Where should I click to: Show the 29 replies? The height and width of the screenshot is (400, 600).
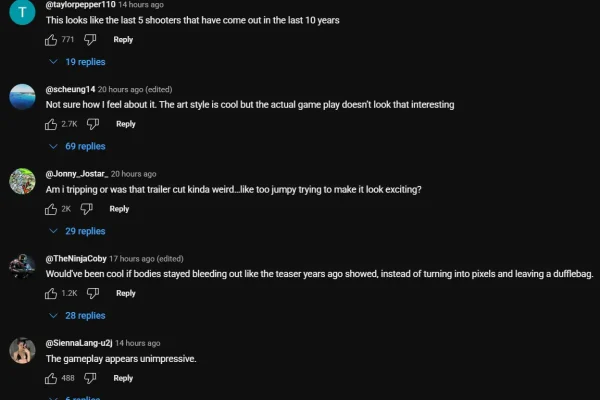[x=77, y=231]
